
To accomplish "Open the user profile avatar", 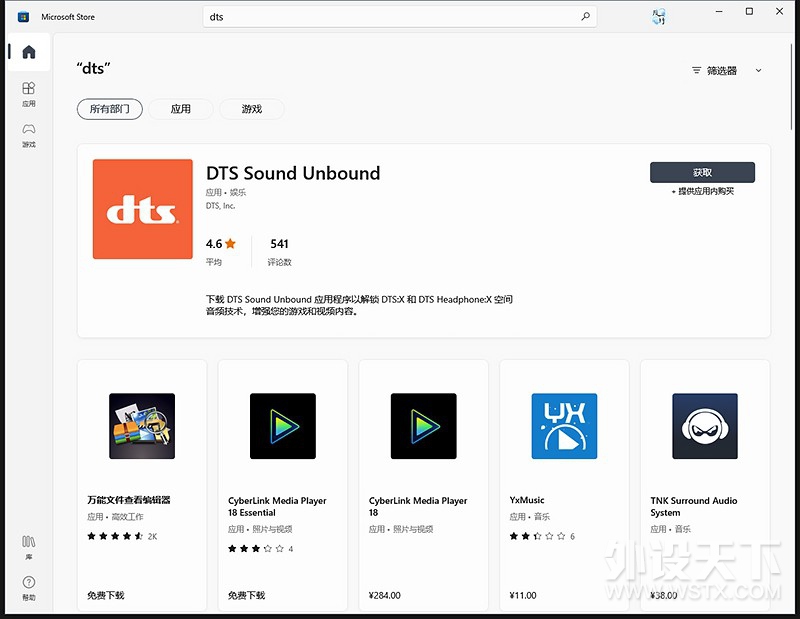I will [659, 16].
